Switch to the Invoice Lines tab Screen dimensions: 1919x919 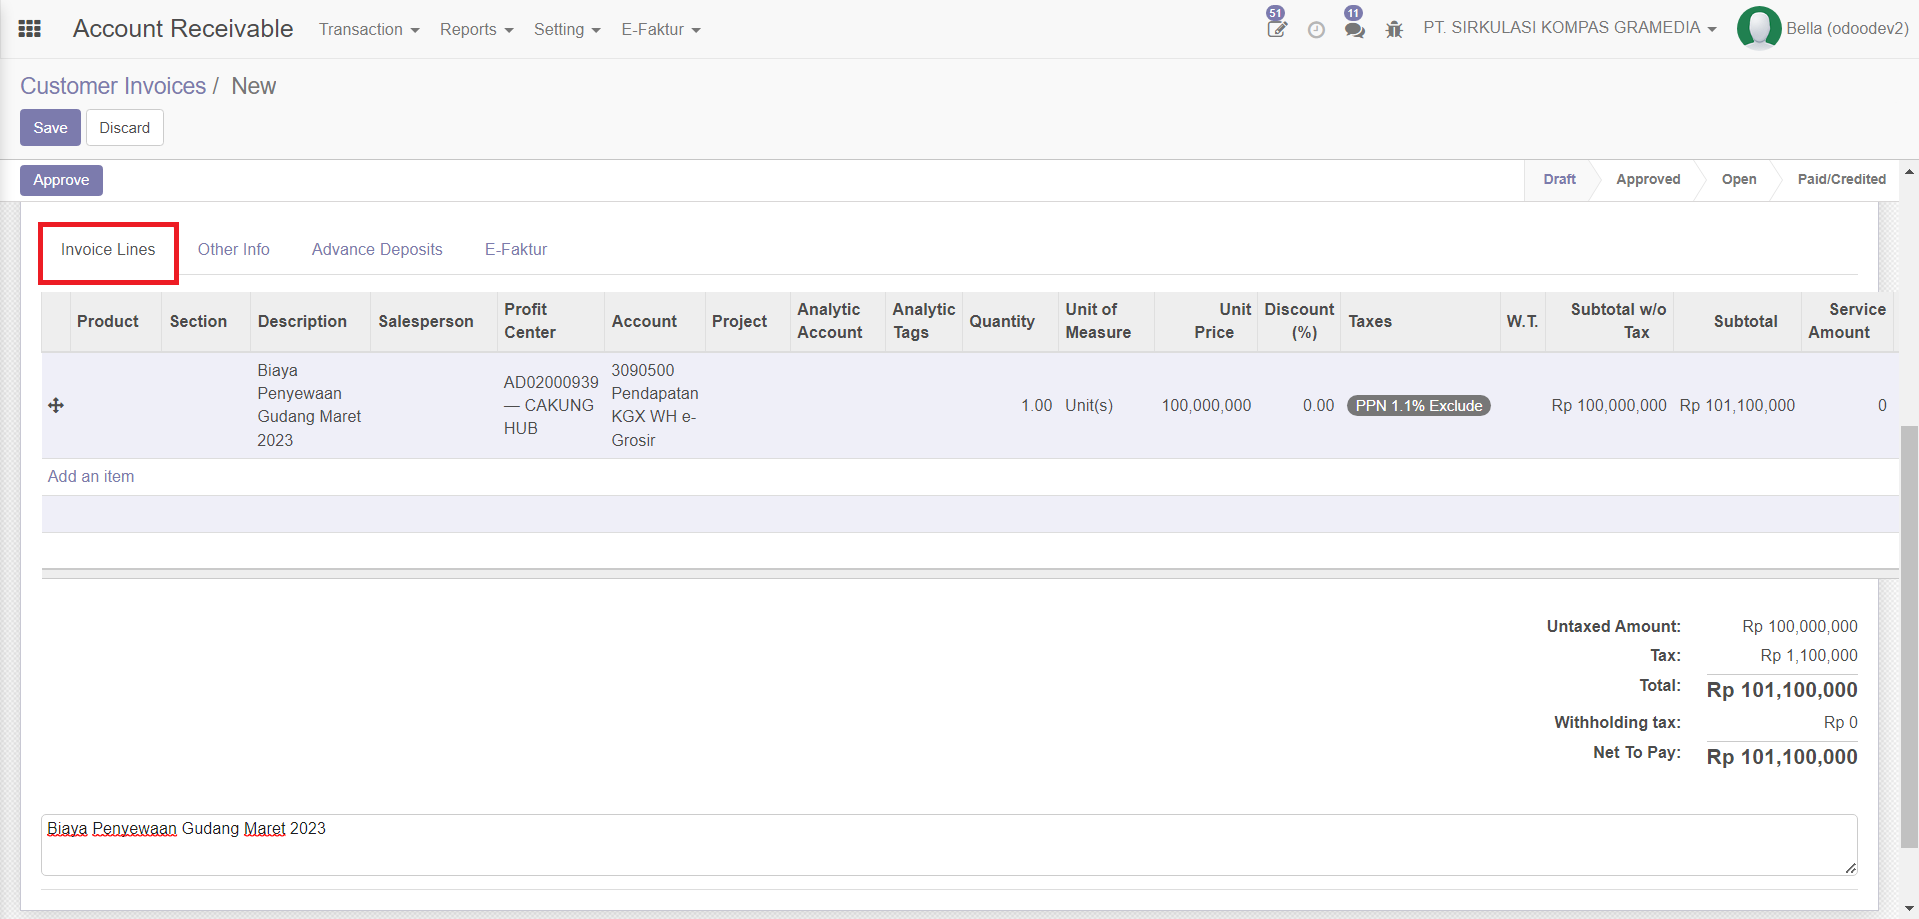[x=108, y=250]
